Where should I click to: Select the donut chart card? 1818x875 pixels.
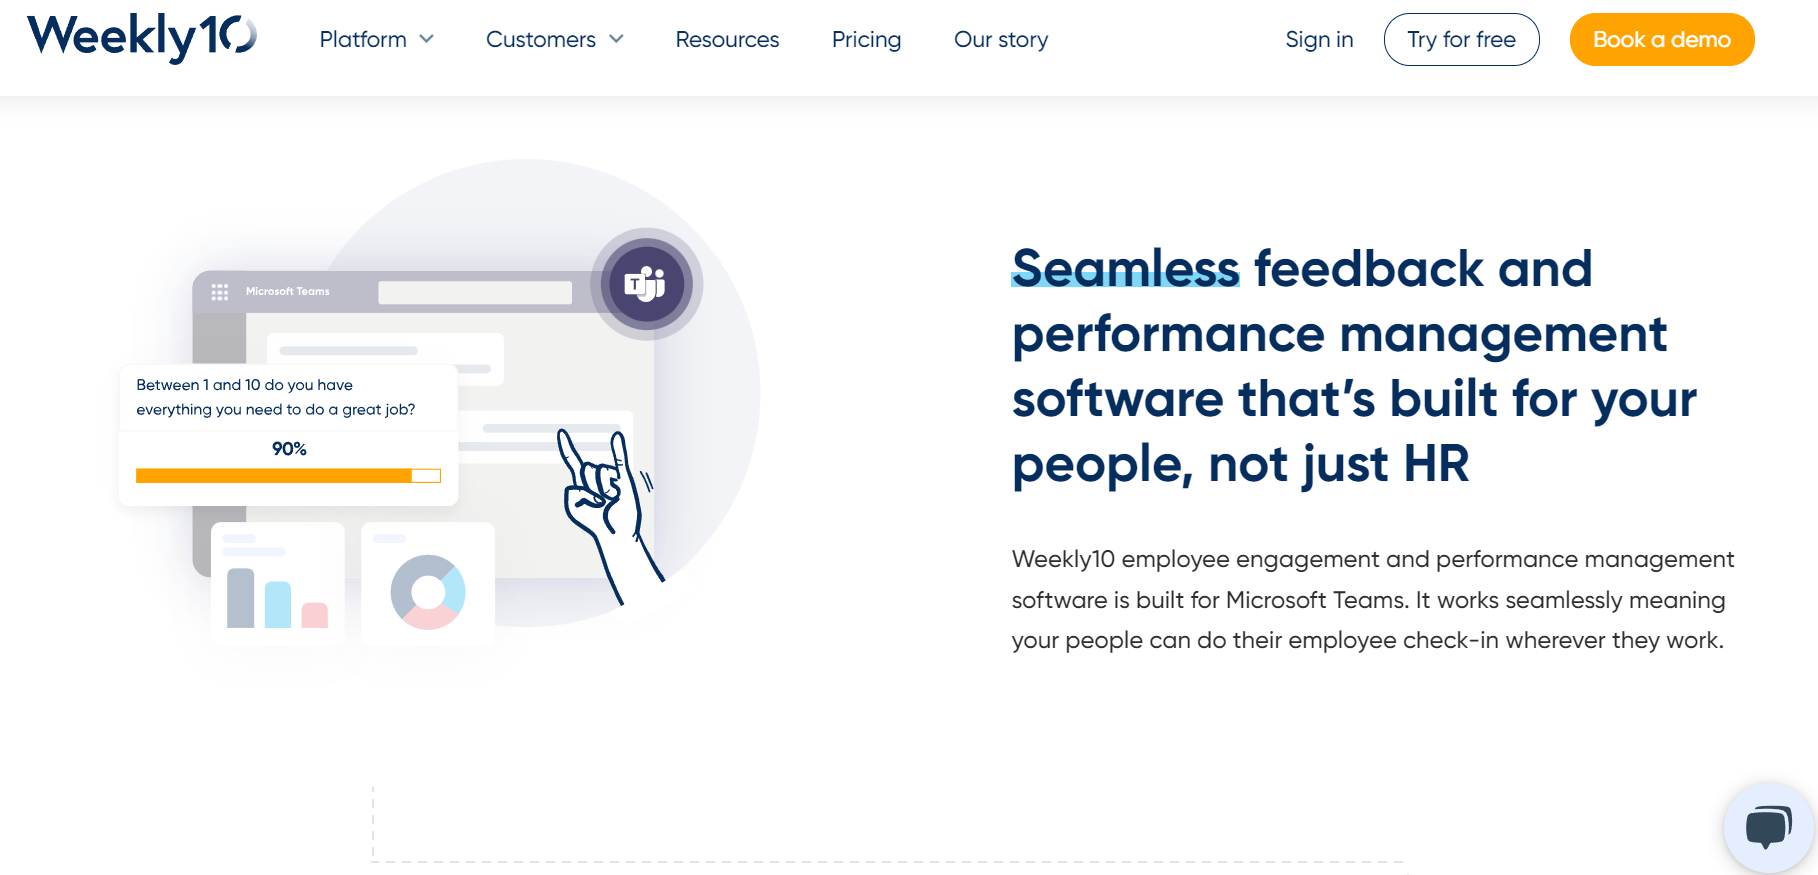[428, 584]
